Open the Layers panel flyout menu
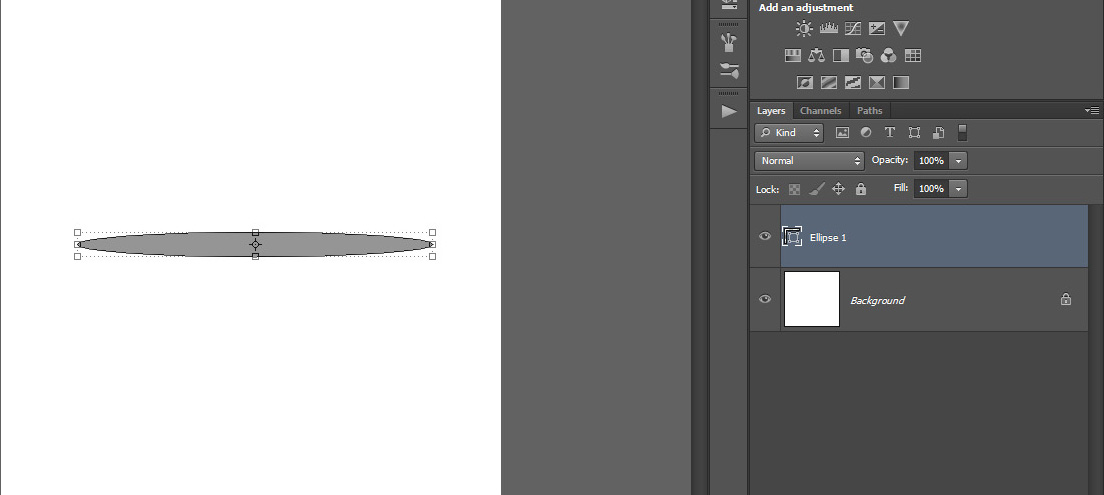Viewport: 1104px width, 495px height. click(1091, 110)
